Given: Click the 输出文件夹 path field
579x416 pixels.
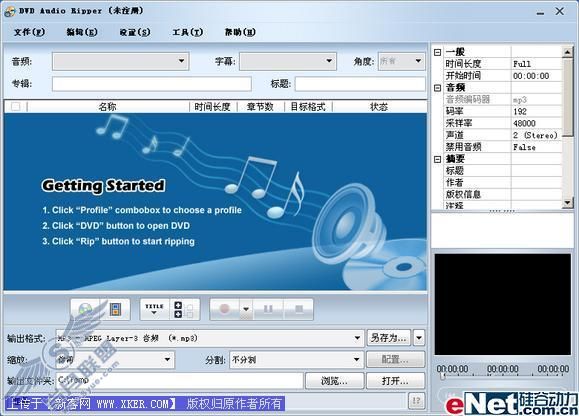Looking at the screenshot, I should tap(179, 381).
